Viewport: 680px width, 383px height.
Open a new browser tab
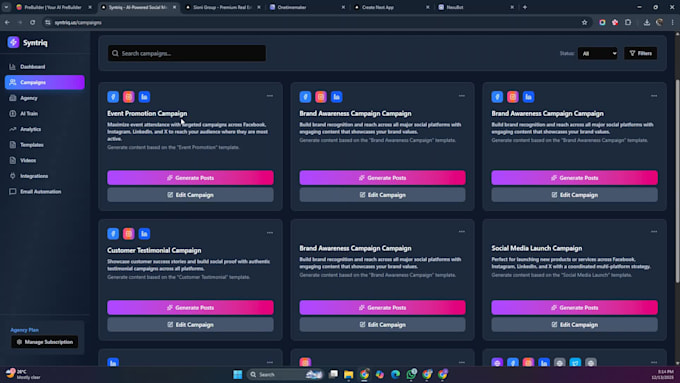click(525, 7)
